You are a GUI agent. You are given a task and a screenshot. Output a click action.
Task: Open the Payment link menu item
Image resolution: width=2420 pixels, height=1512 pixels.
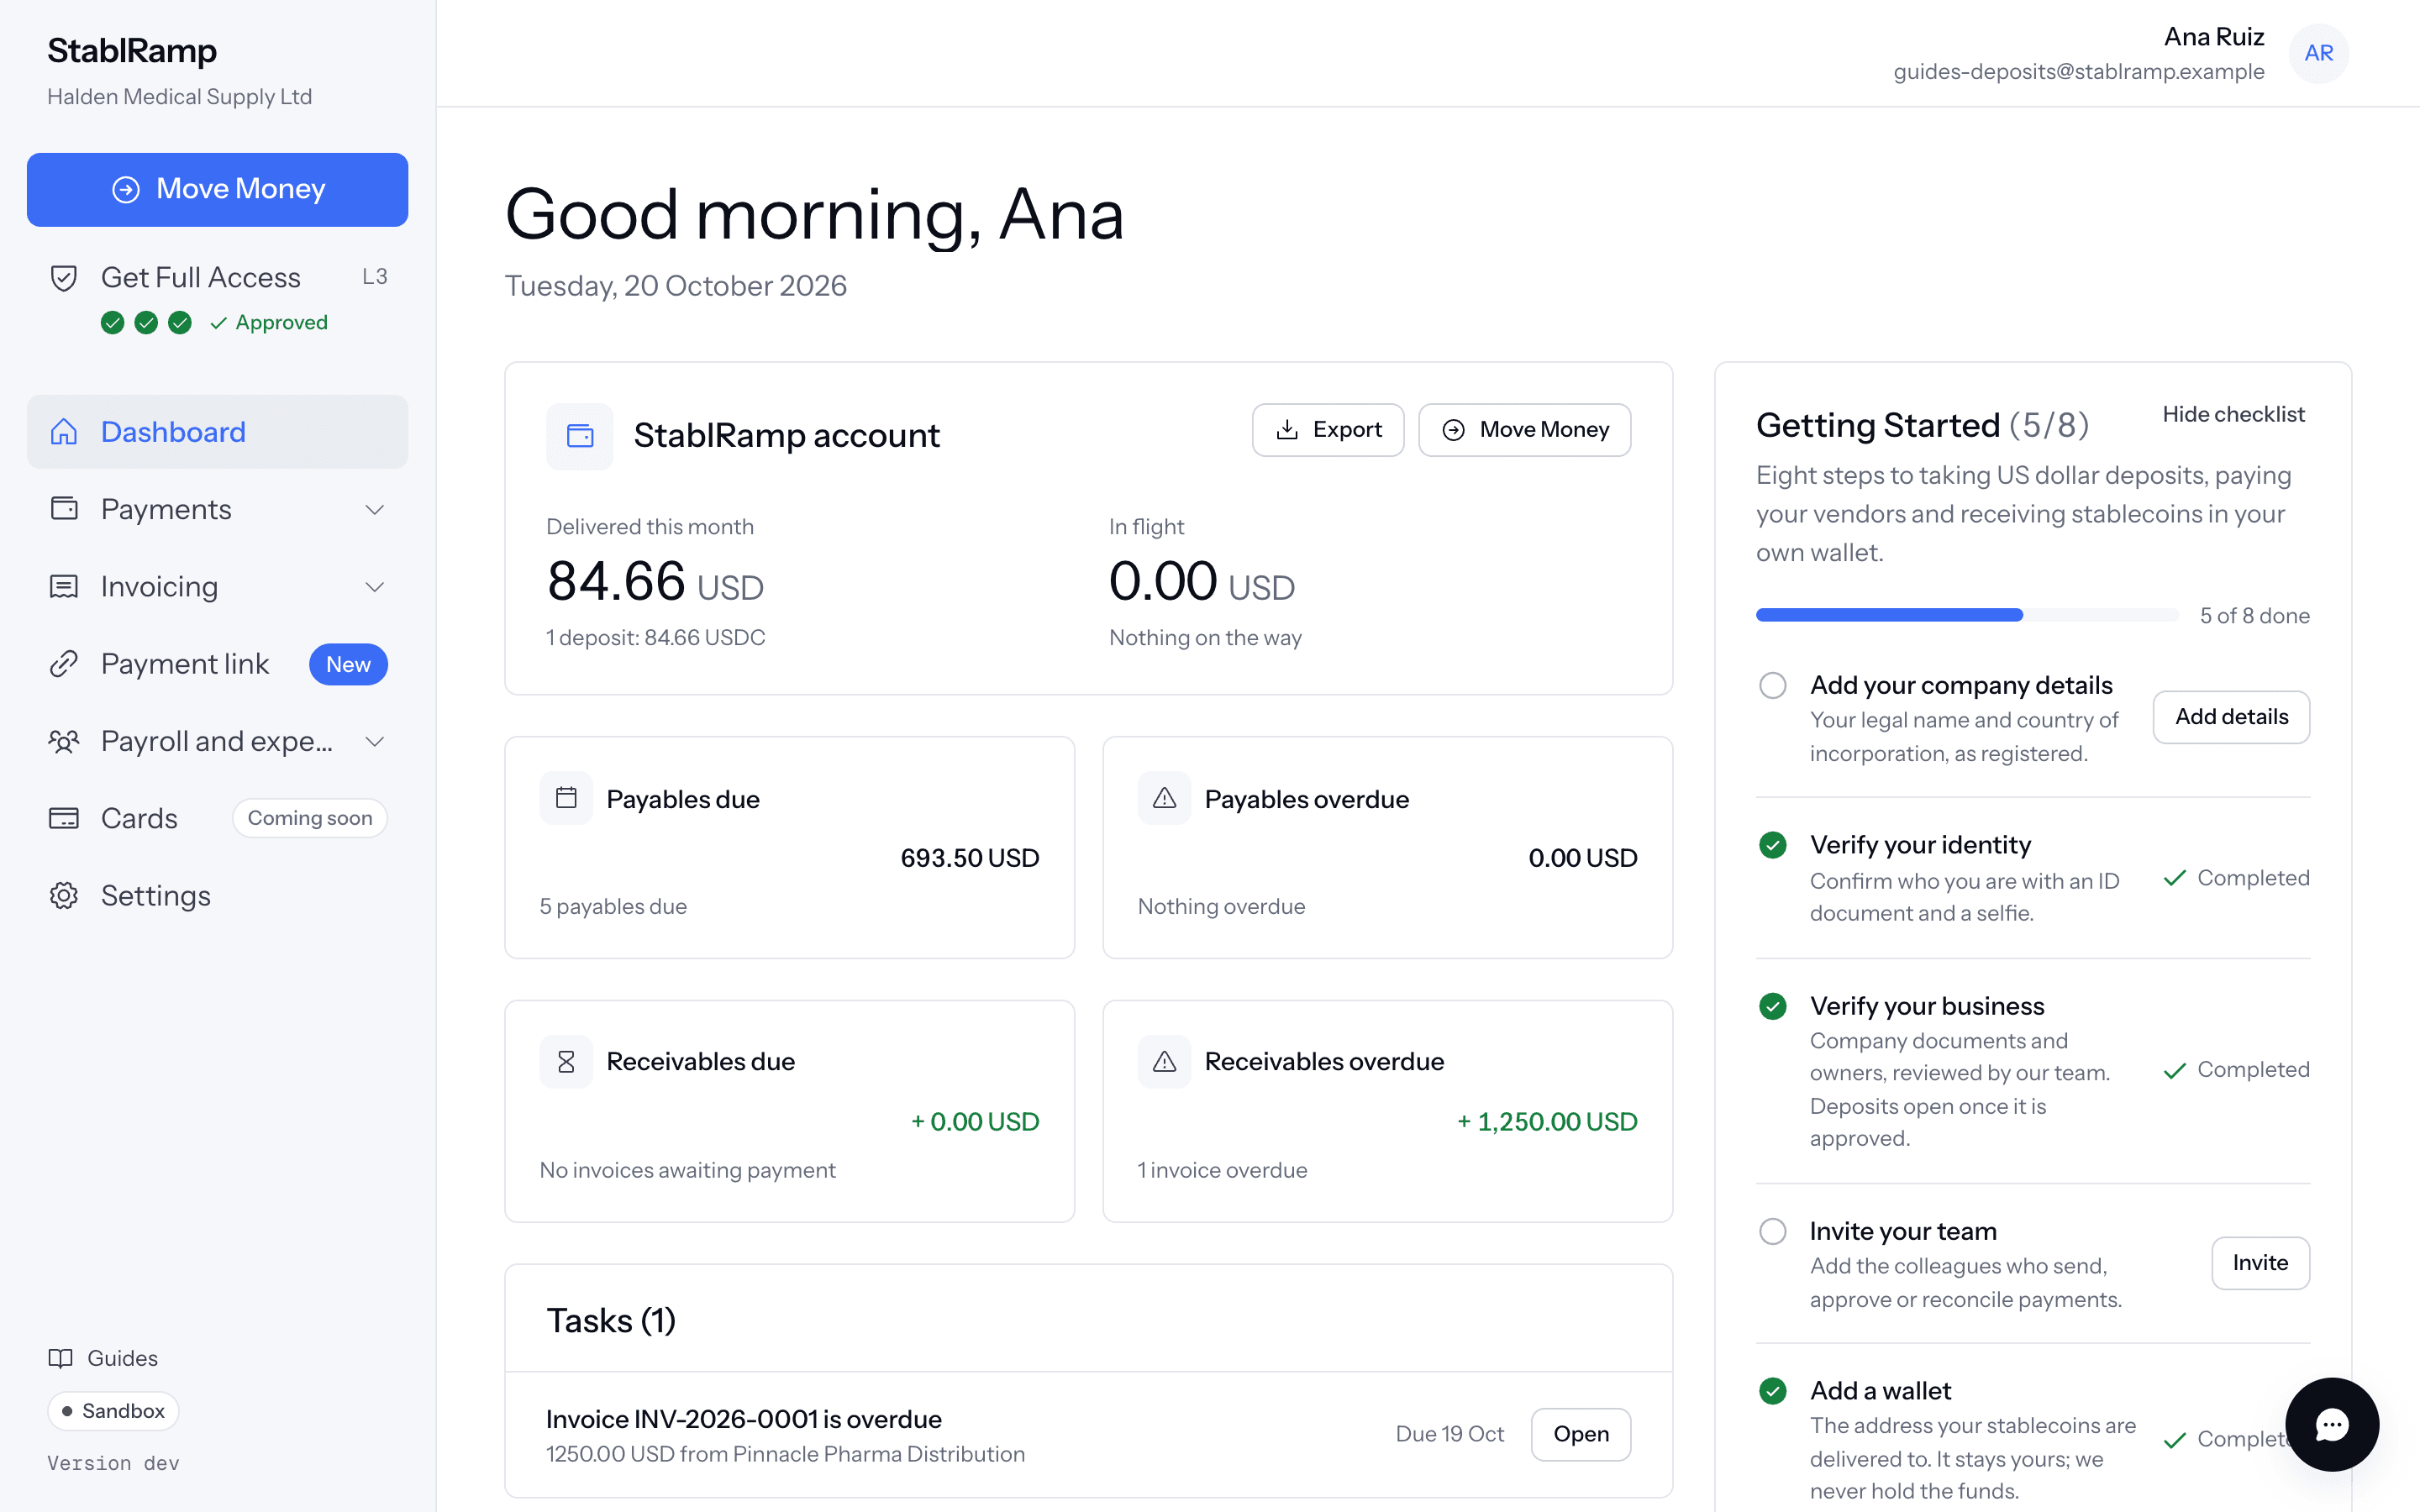point(217,664)
